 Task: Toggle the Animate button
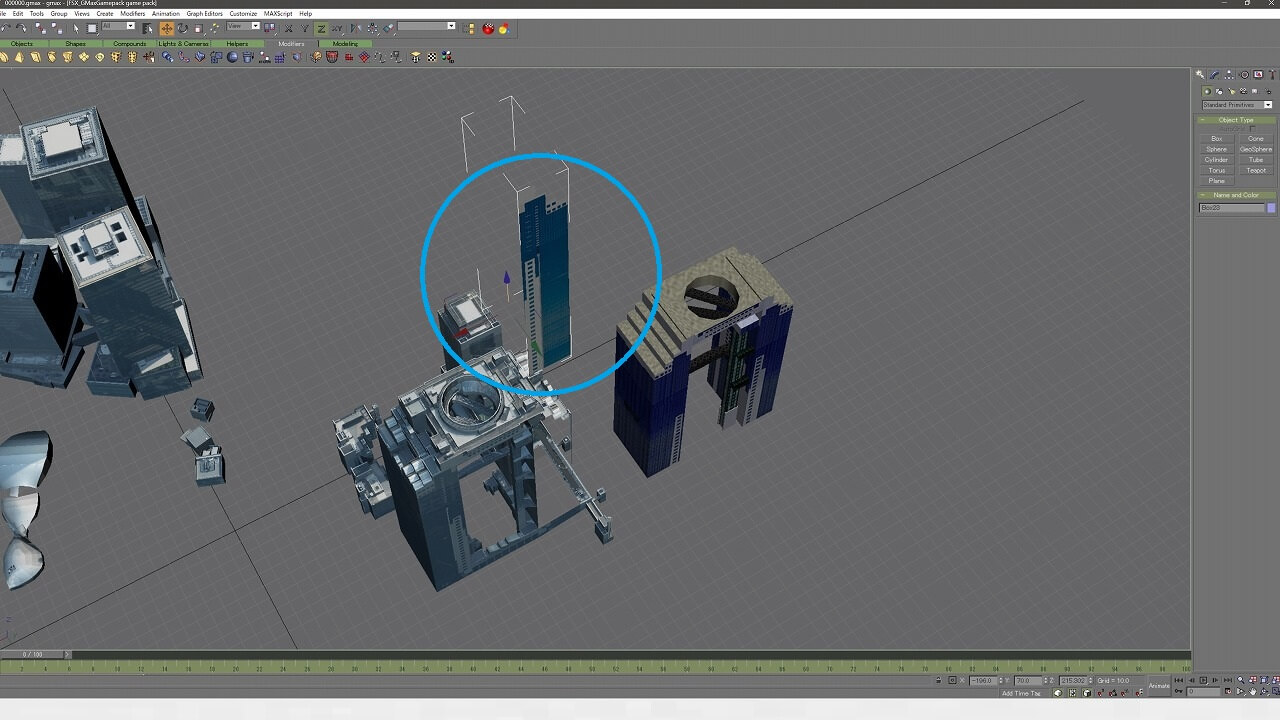tap(1159, 686)
